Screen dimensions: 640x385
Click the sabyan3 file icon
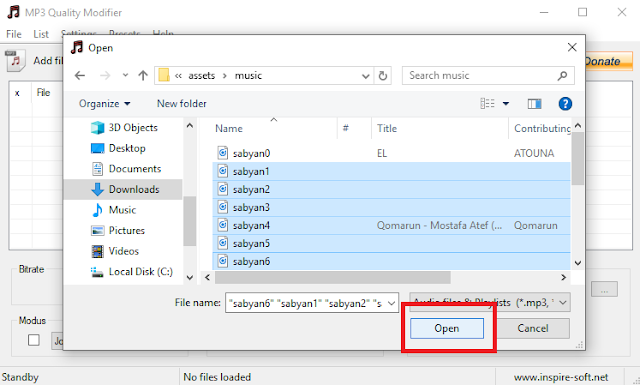222,207
